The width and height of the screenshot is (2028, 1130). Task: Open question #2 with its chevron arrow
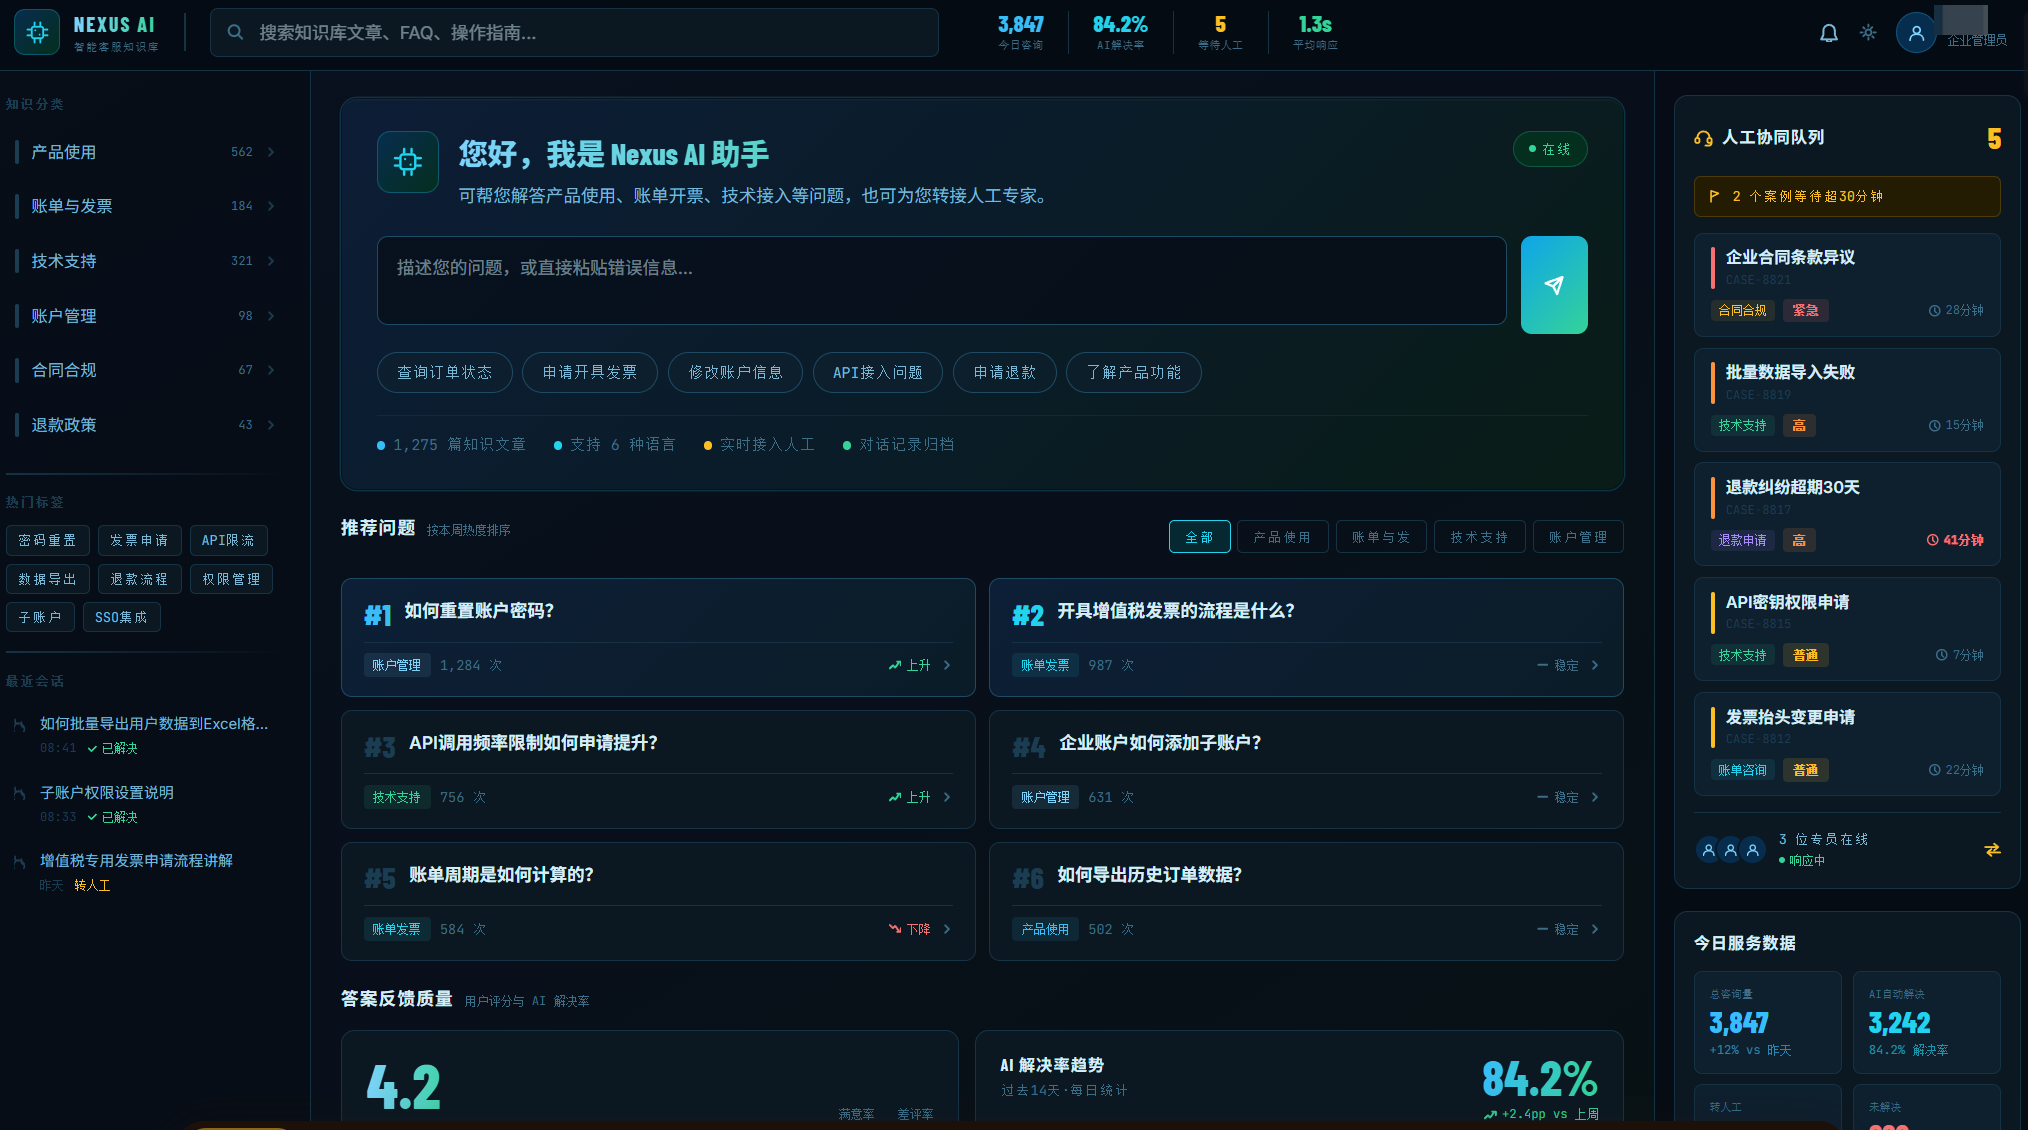coord(1595,666)
